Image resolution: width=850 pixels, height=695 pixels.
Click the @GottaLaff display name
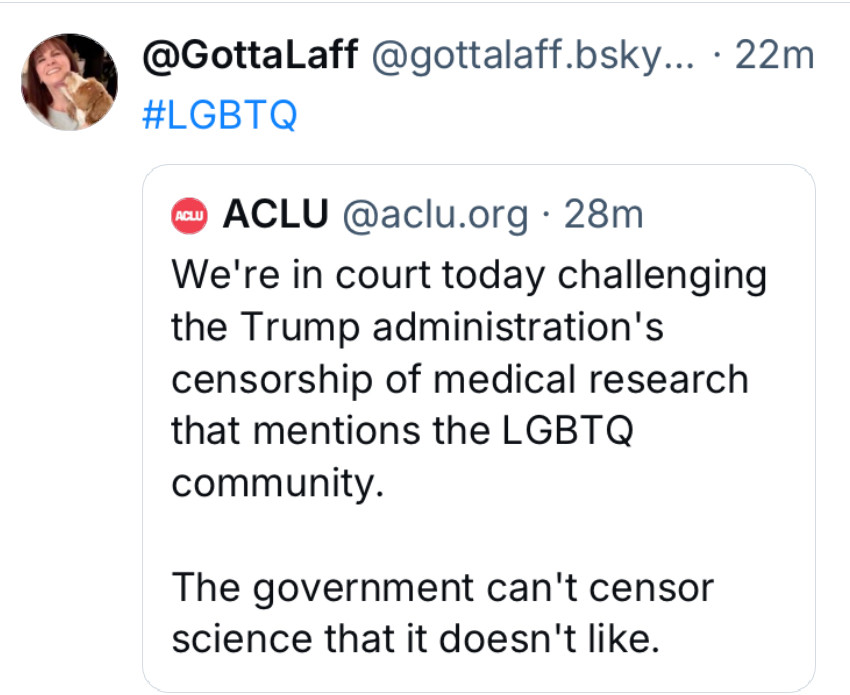pyautogui.click(x=251, y=58)
